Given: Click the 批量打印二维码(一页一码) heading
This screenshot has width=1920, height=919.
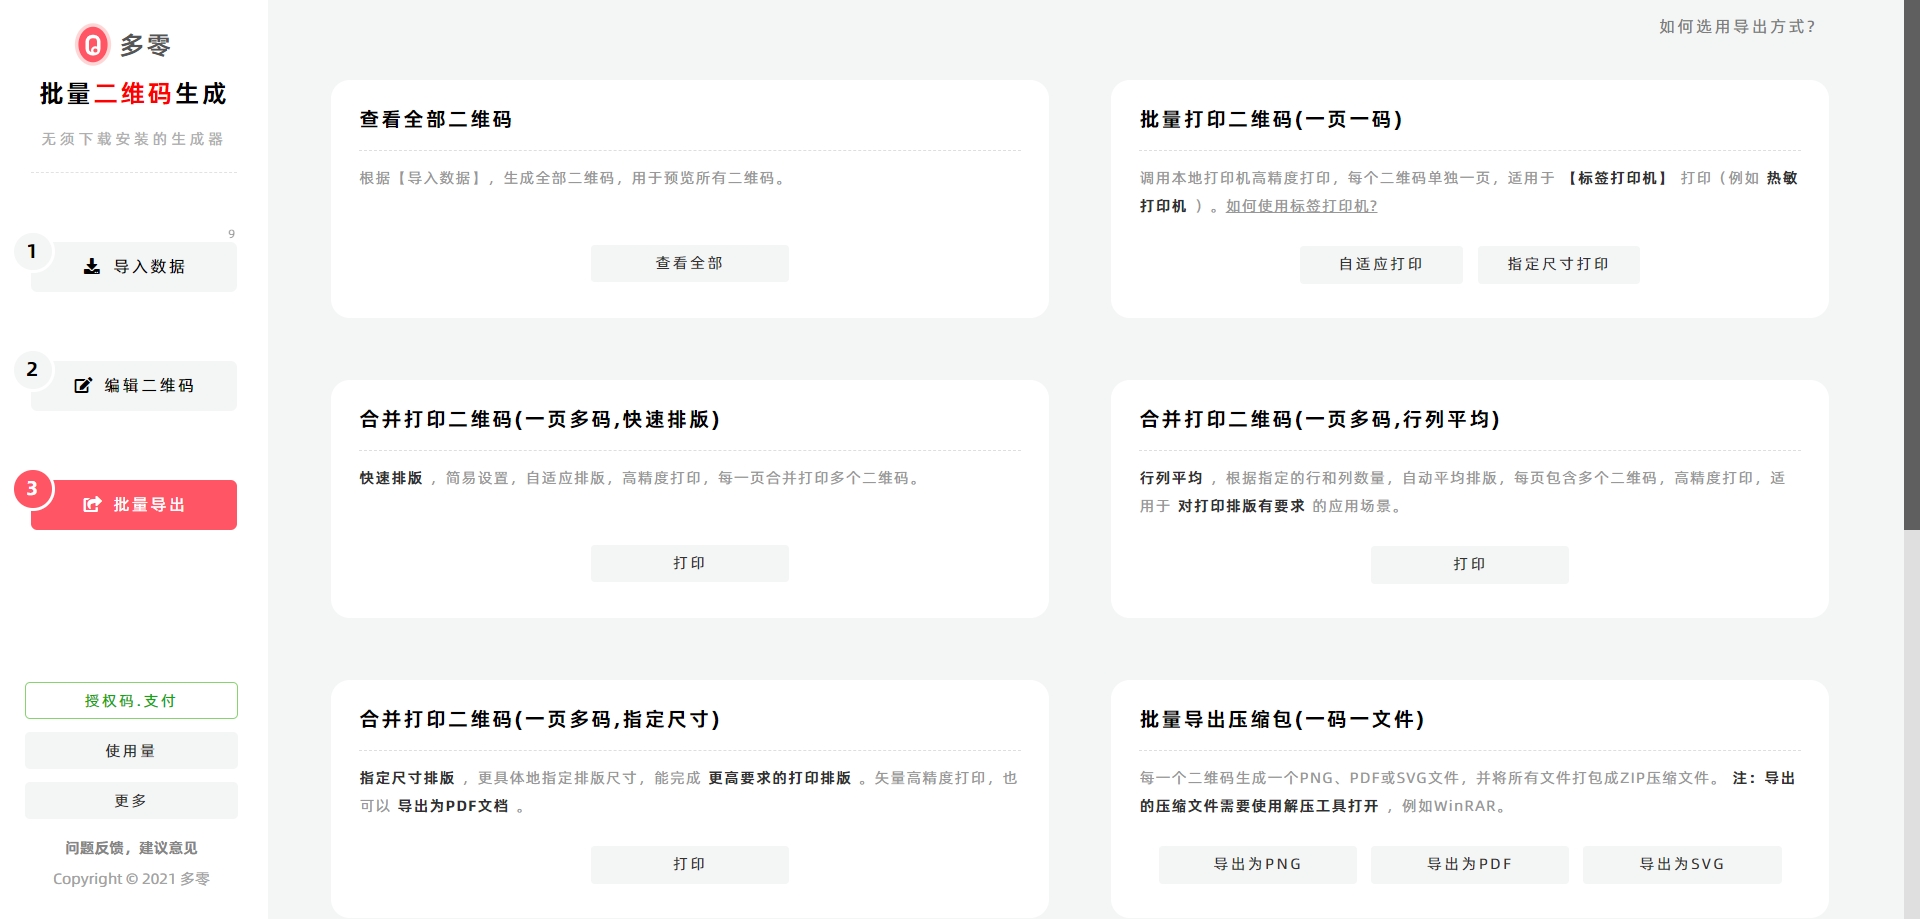Looking at the screenshot, I should point(1271,119).
